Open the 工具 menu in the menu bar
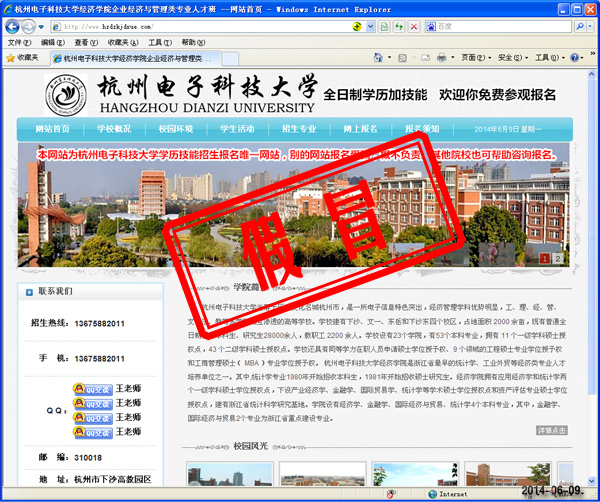 [x=160, y=42]
